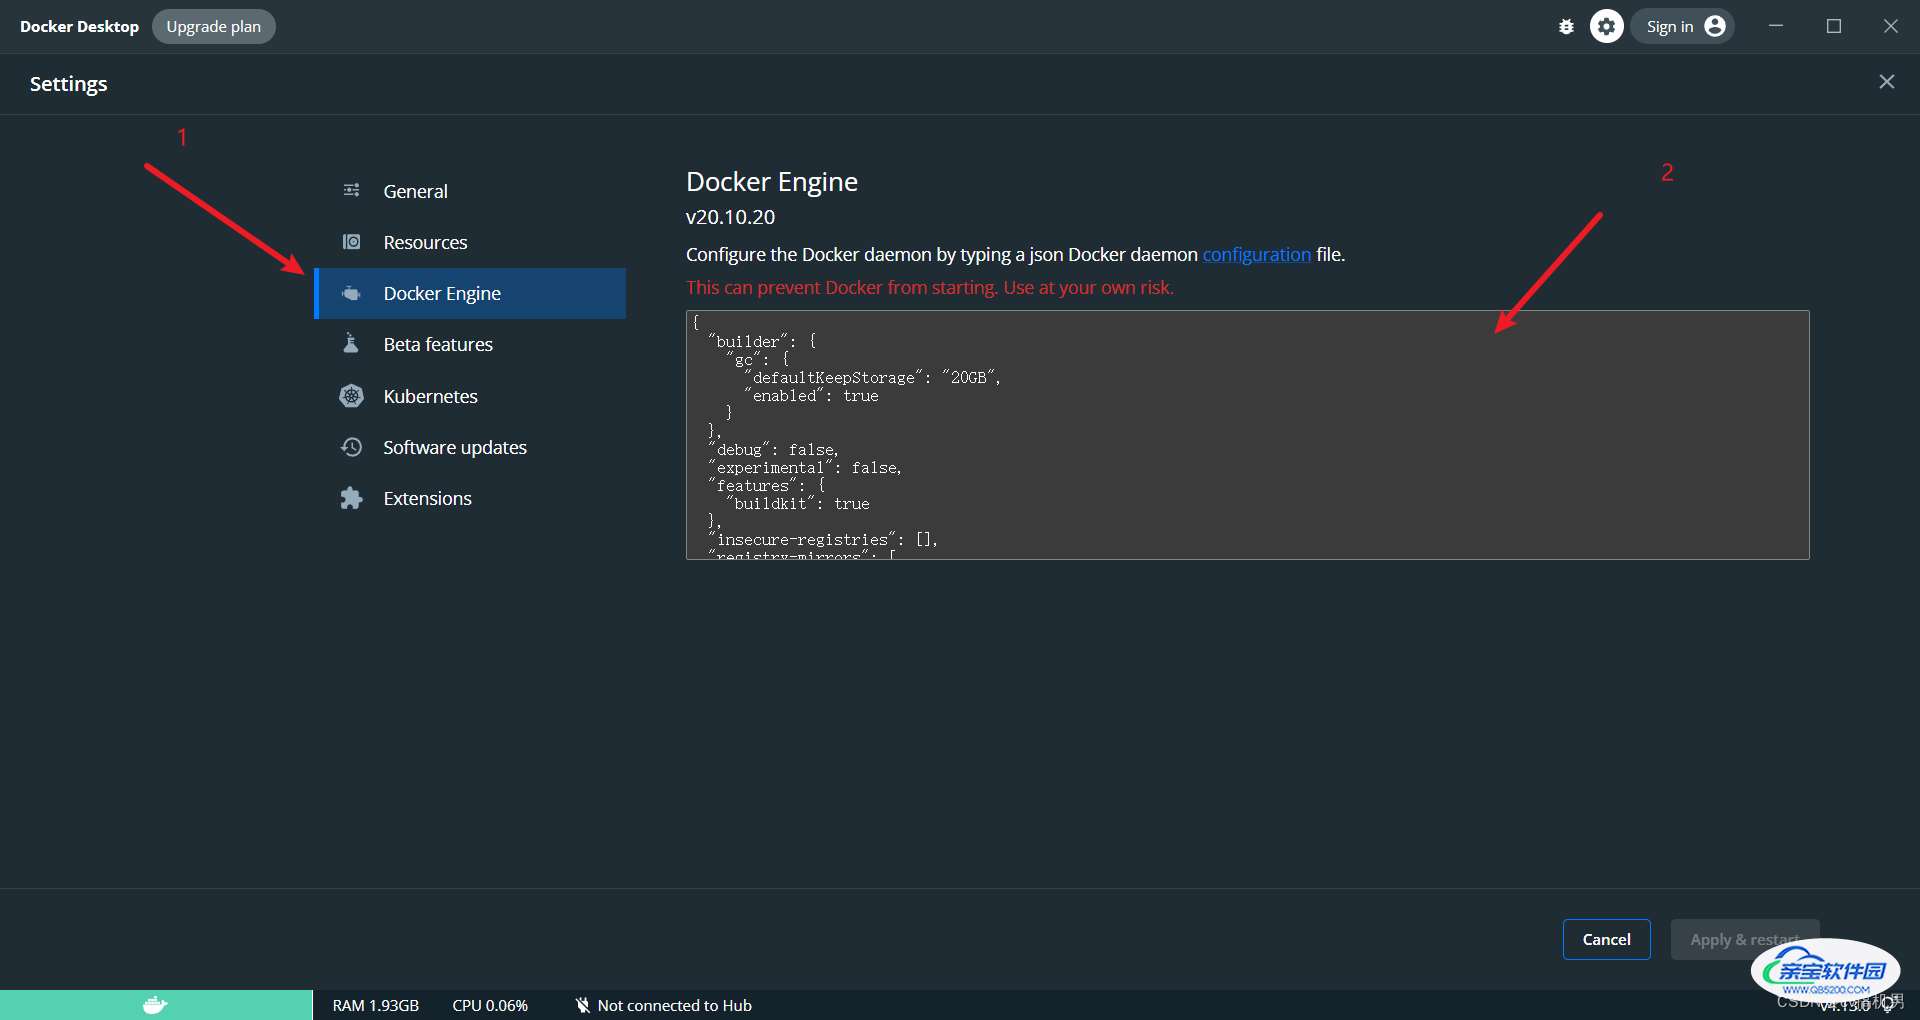This screenshot has width=1920, height=1020.
Task: Click the 'defaultKeepStorage' line in editor
Action: [872, 378]
